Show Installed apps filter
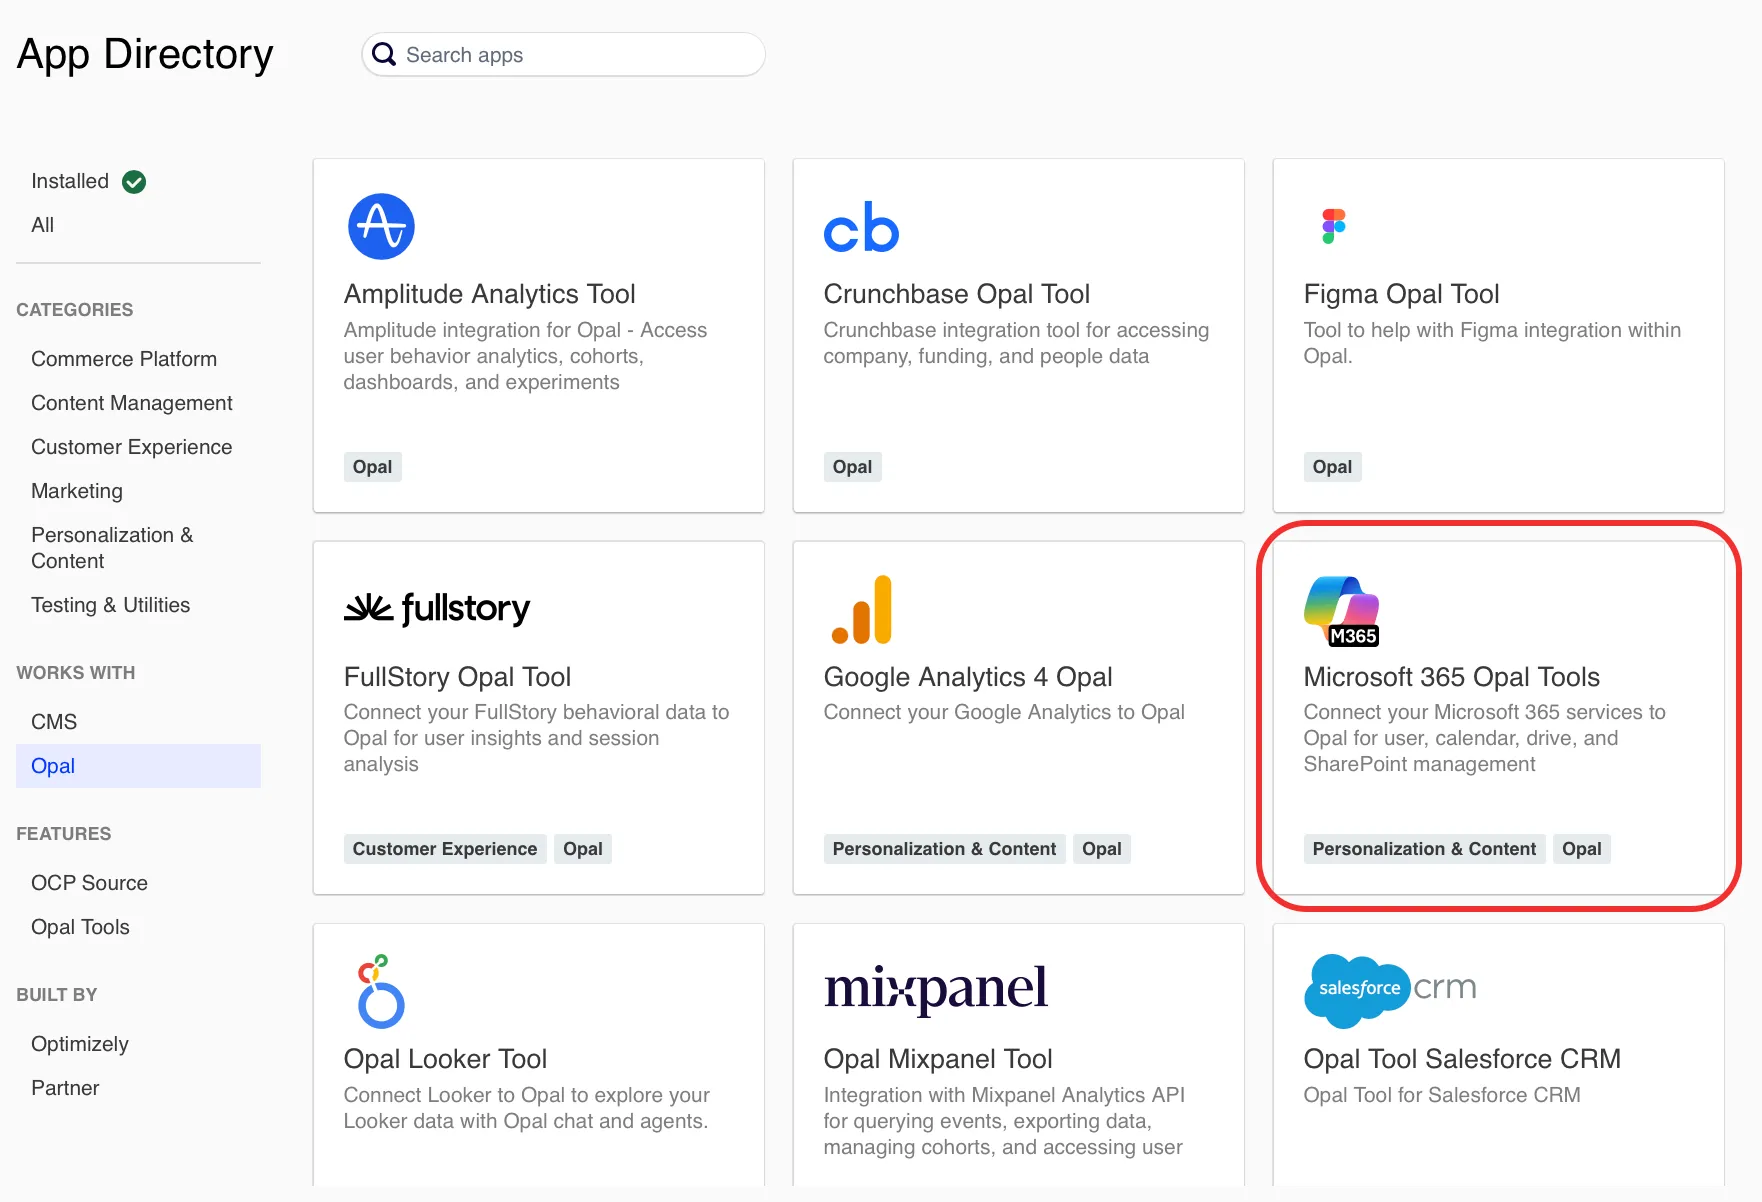The image size is (1762, 1202). pyautogui.click(x=70, y=181)
